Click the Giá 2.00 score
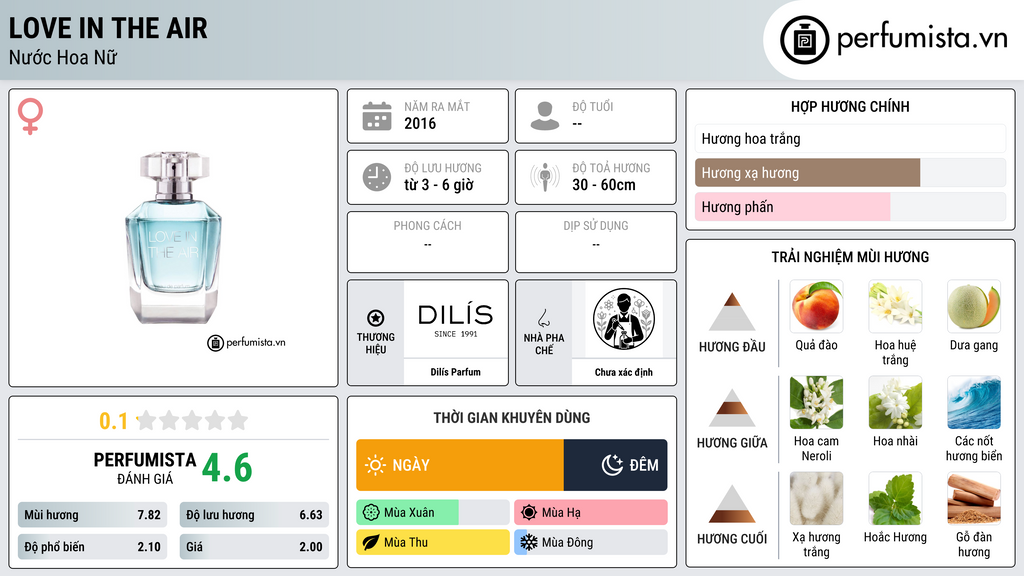This screenshot has width=1024, height=576. 254,547
